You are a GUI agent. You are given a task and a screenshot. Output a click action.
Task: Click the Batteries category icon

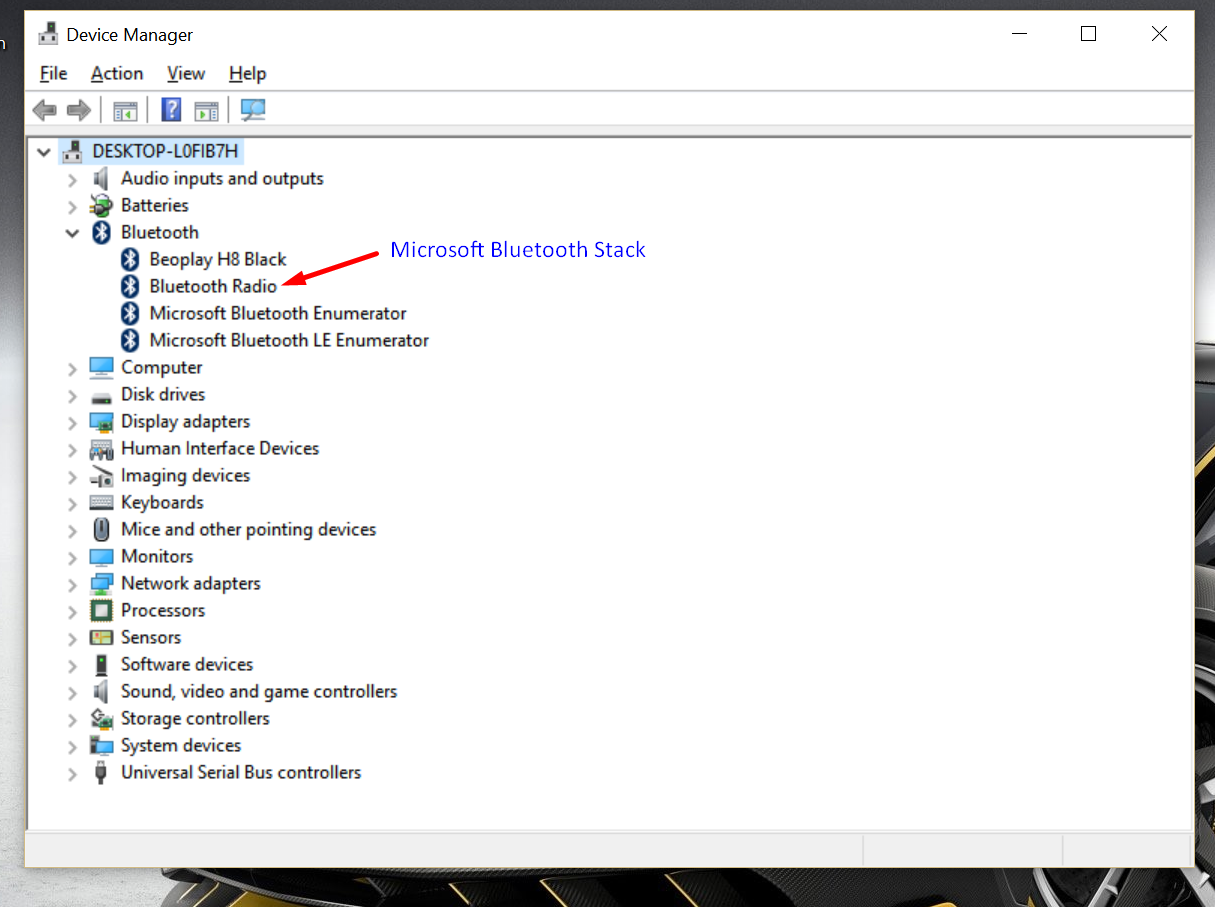tap(101, 205)
